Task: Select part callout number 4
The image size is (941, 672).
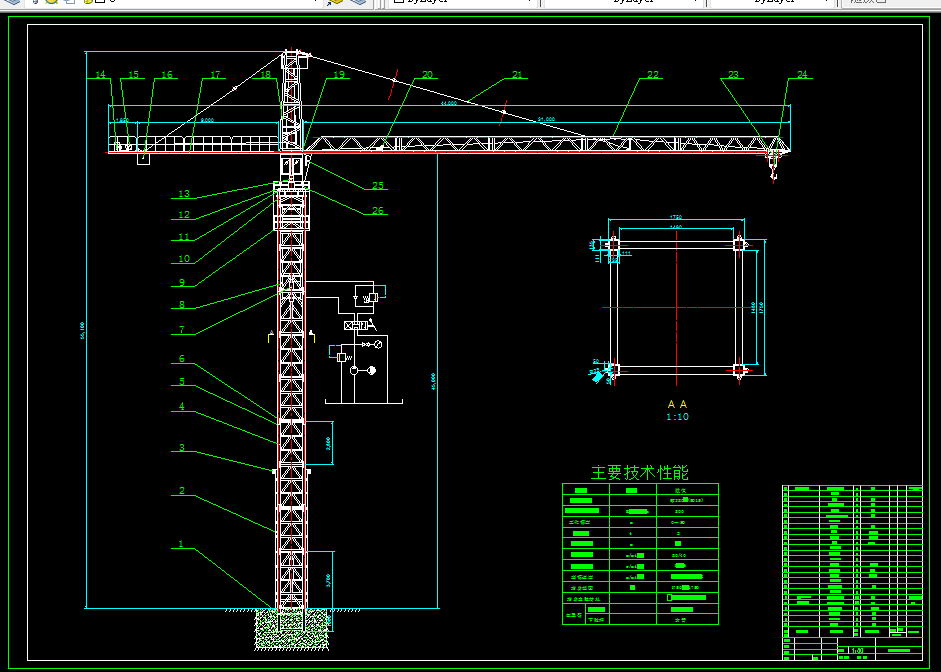Action: click(182, 407)
